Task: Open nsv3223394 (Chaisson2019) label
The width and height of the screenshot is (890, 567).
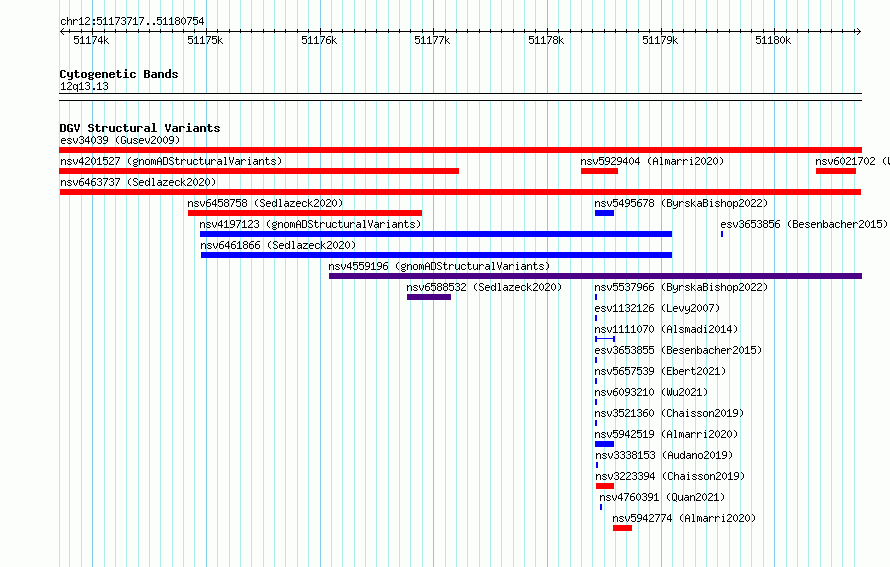Action: [x=670, y=476]
